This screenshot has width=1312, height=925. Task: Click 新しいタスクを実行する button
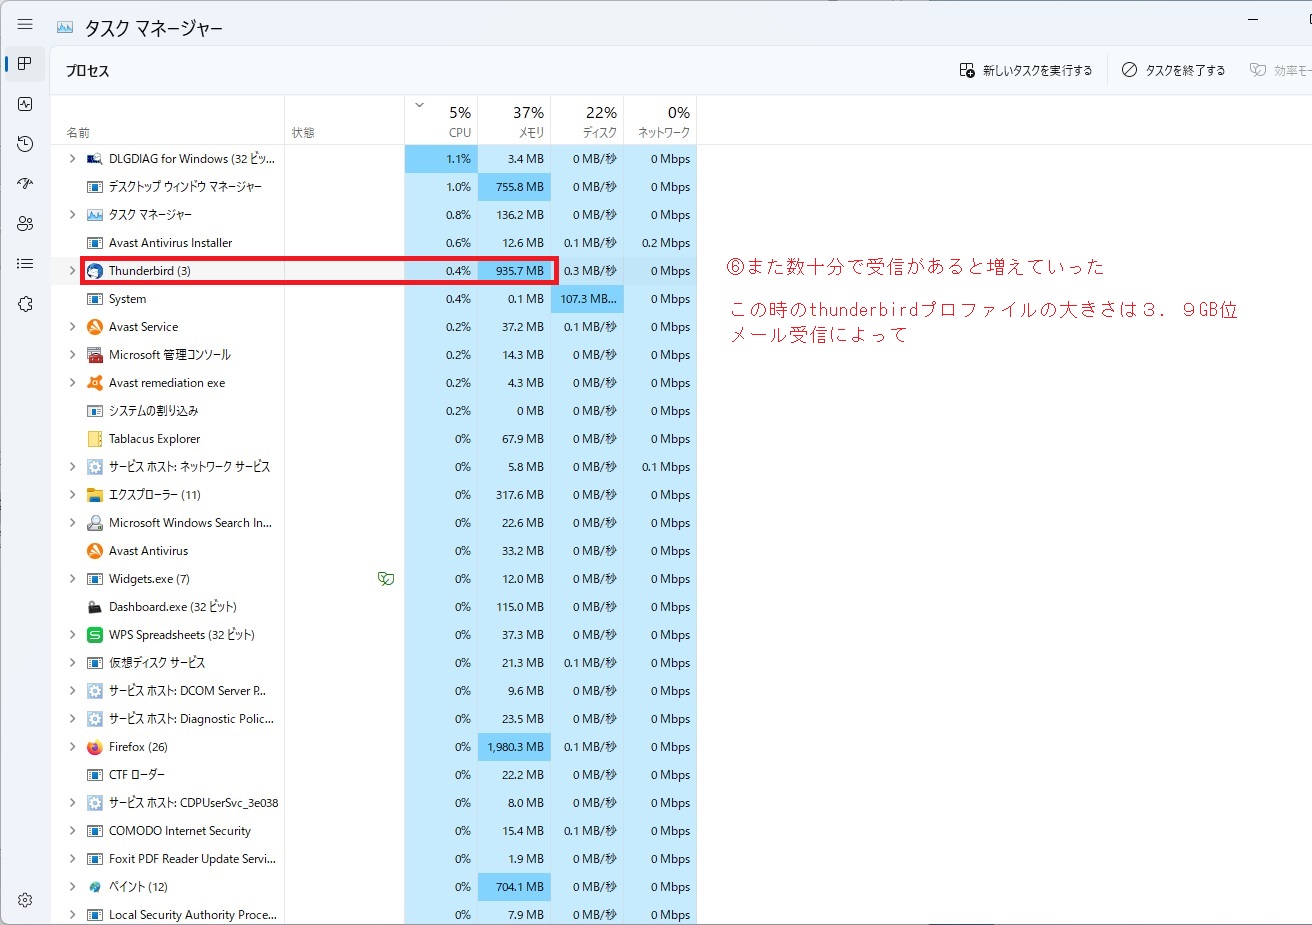tap(1025, 71)
